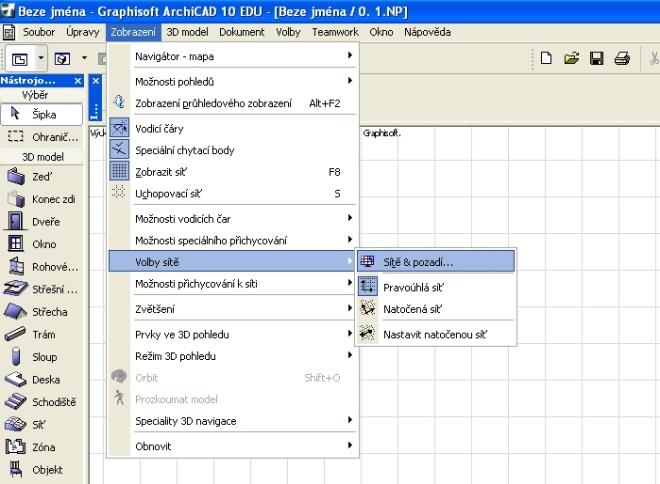The image size is (660, 484).
Task: Click the floor plan window toolbar icon
Action: [20, 59]
